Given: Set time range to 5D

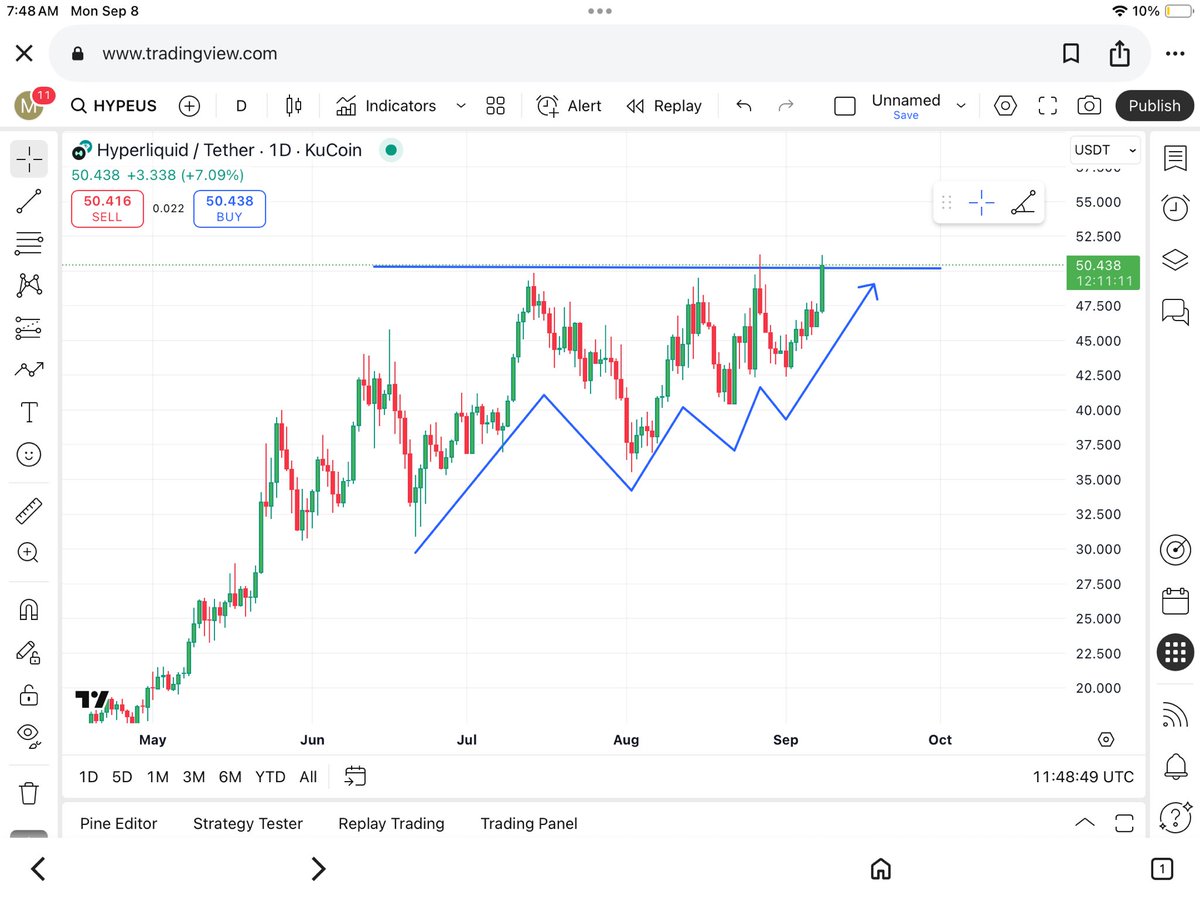Looking at the screenshot, I should point(121,776).
